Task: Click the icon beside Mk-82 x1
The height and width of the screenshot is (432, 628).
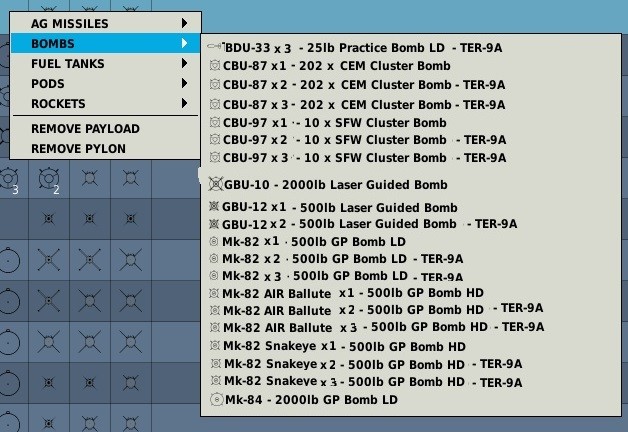Action: click(x=214, y=241)
